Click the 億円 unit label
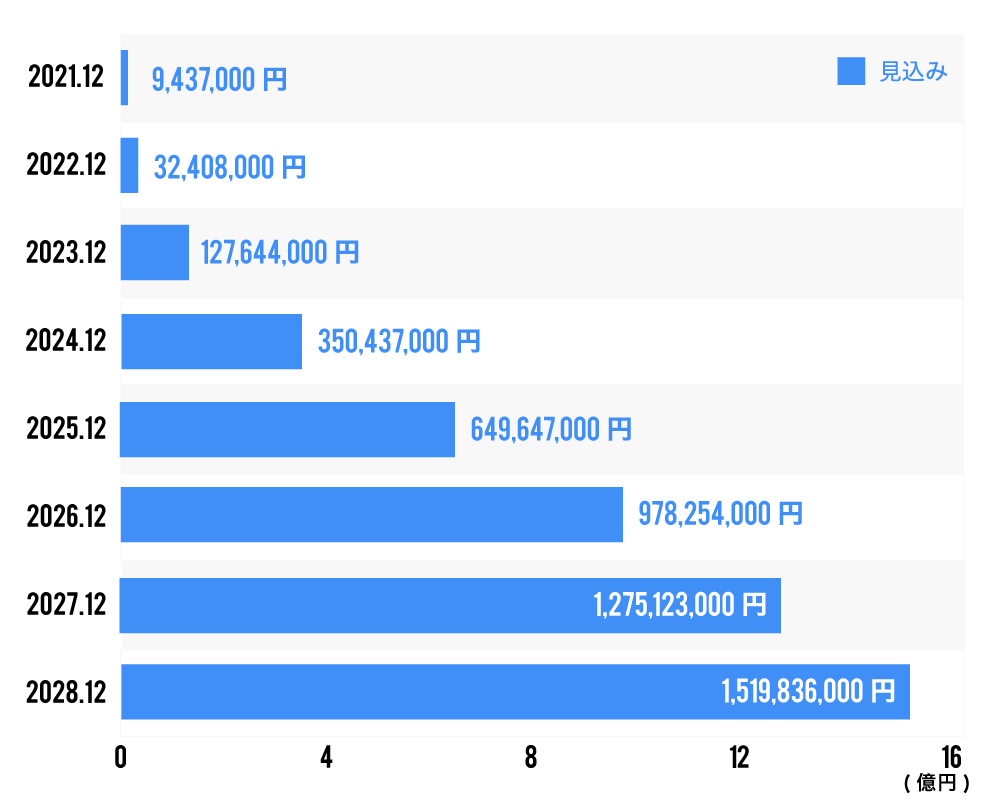 (x=937, y=783)
